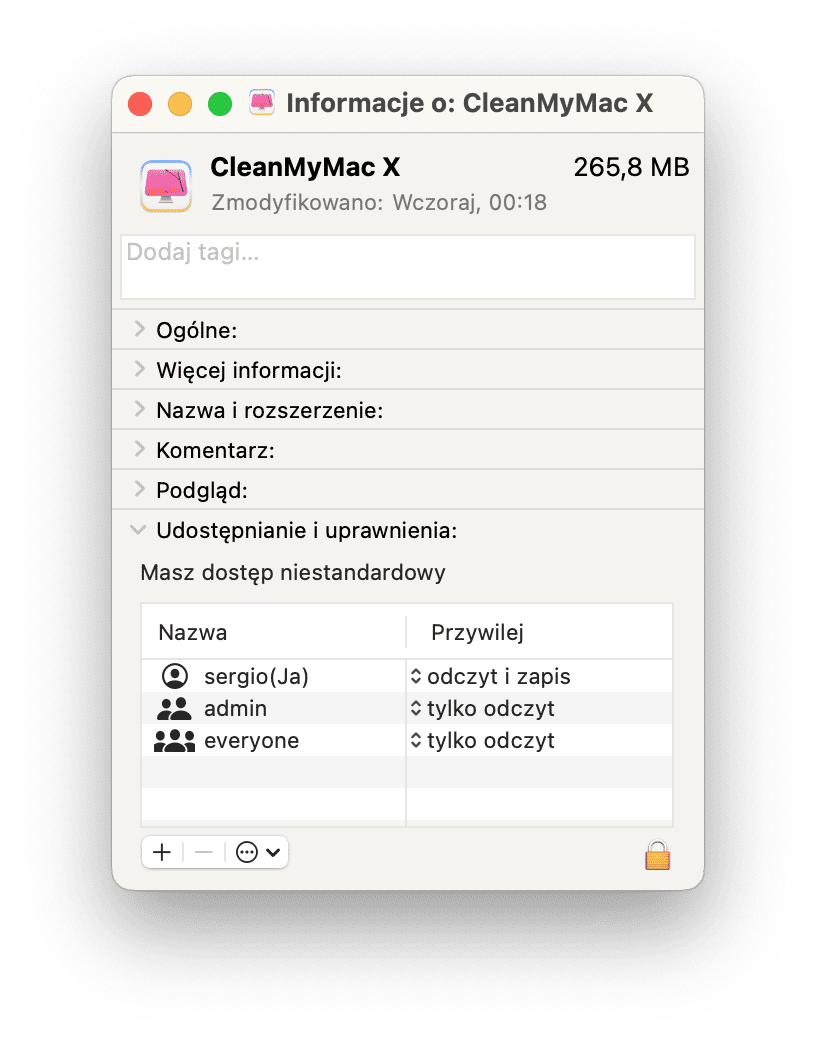Click the window title 'Informacje o: CleanMyMac X'
Viewport: 816px width, 1038px height.
tap(469, 103)
